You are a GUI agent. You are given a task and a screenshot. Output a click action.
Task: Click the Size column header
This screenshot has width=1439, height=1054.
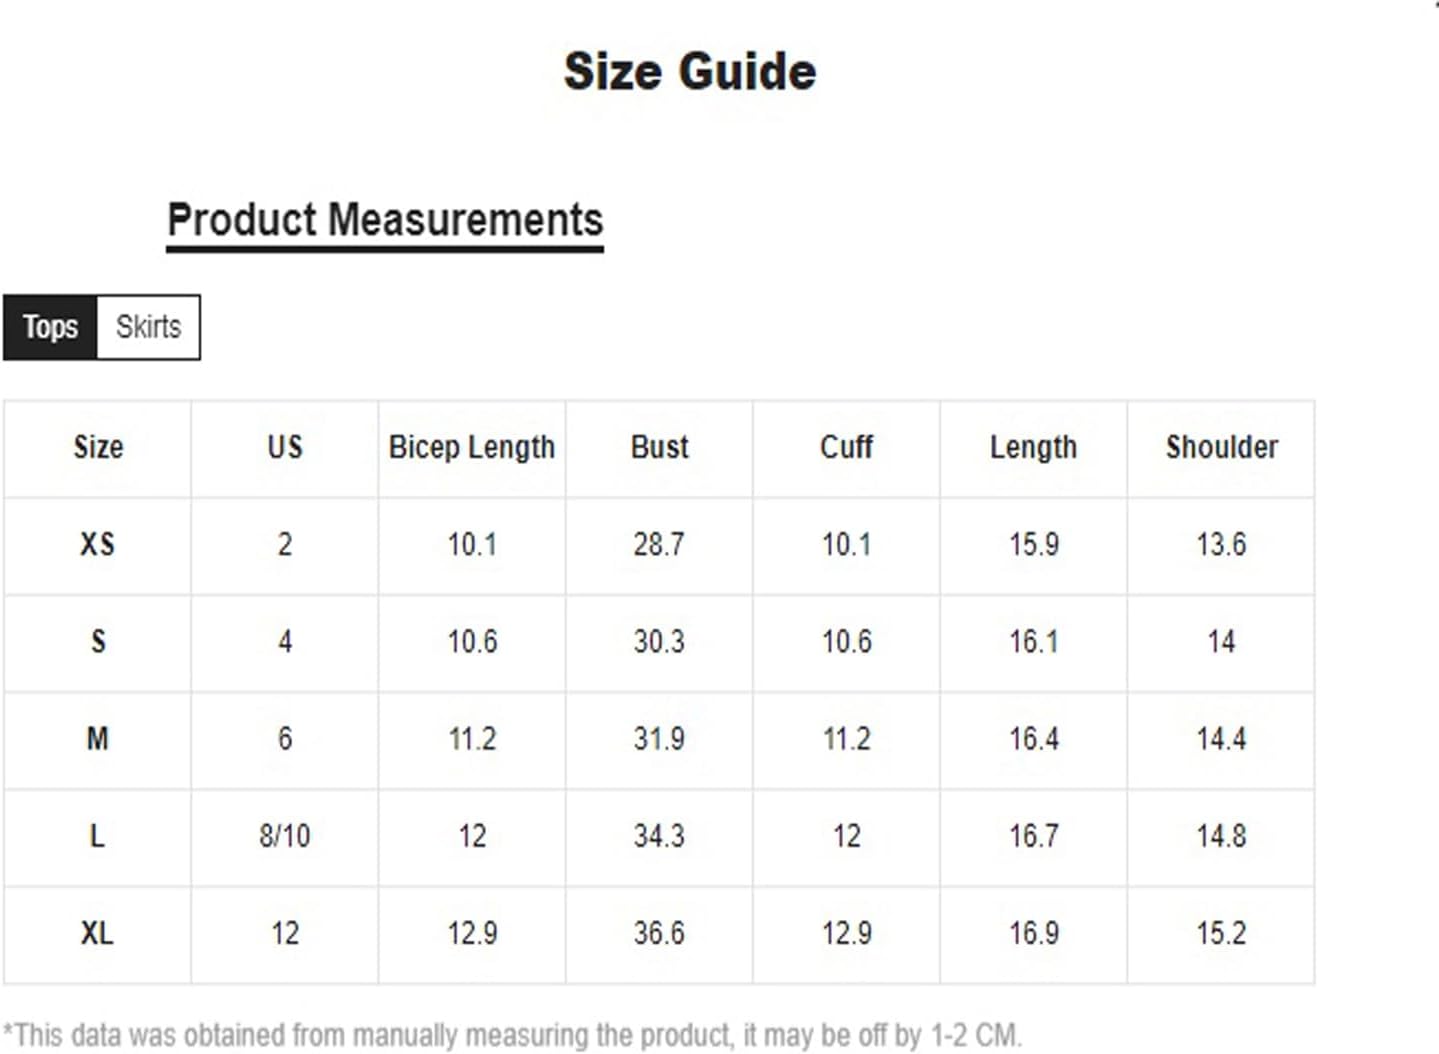tap(98, 447)
